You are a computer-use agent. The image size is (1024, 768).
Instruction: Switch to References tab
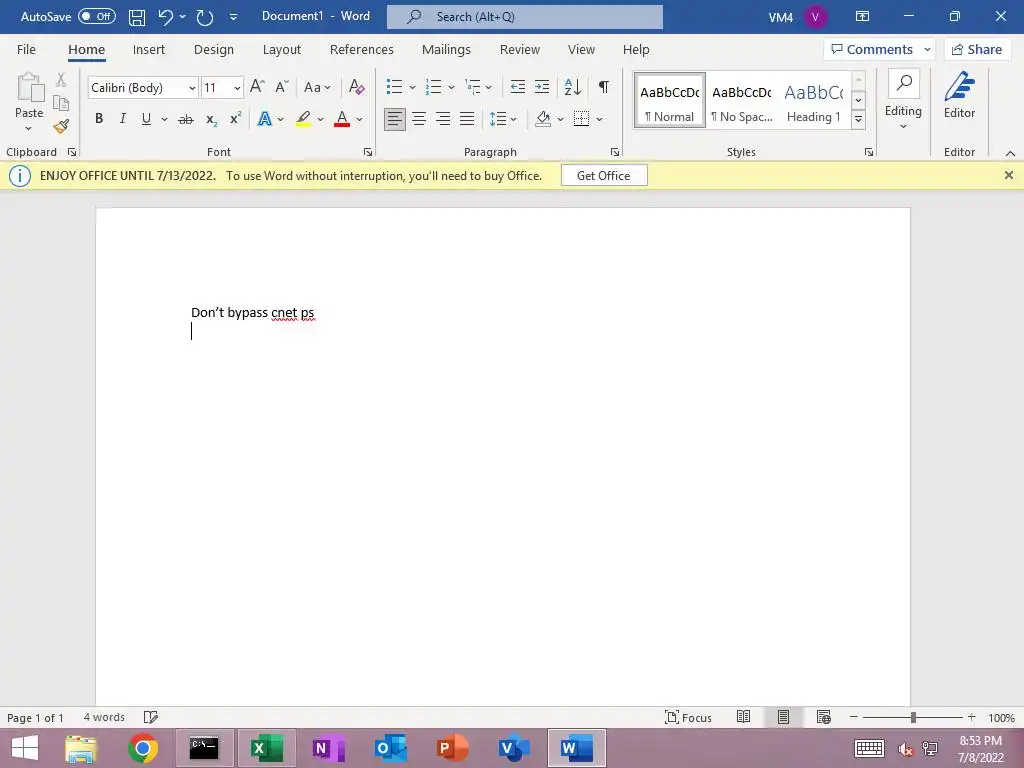361,50
